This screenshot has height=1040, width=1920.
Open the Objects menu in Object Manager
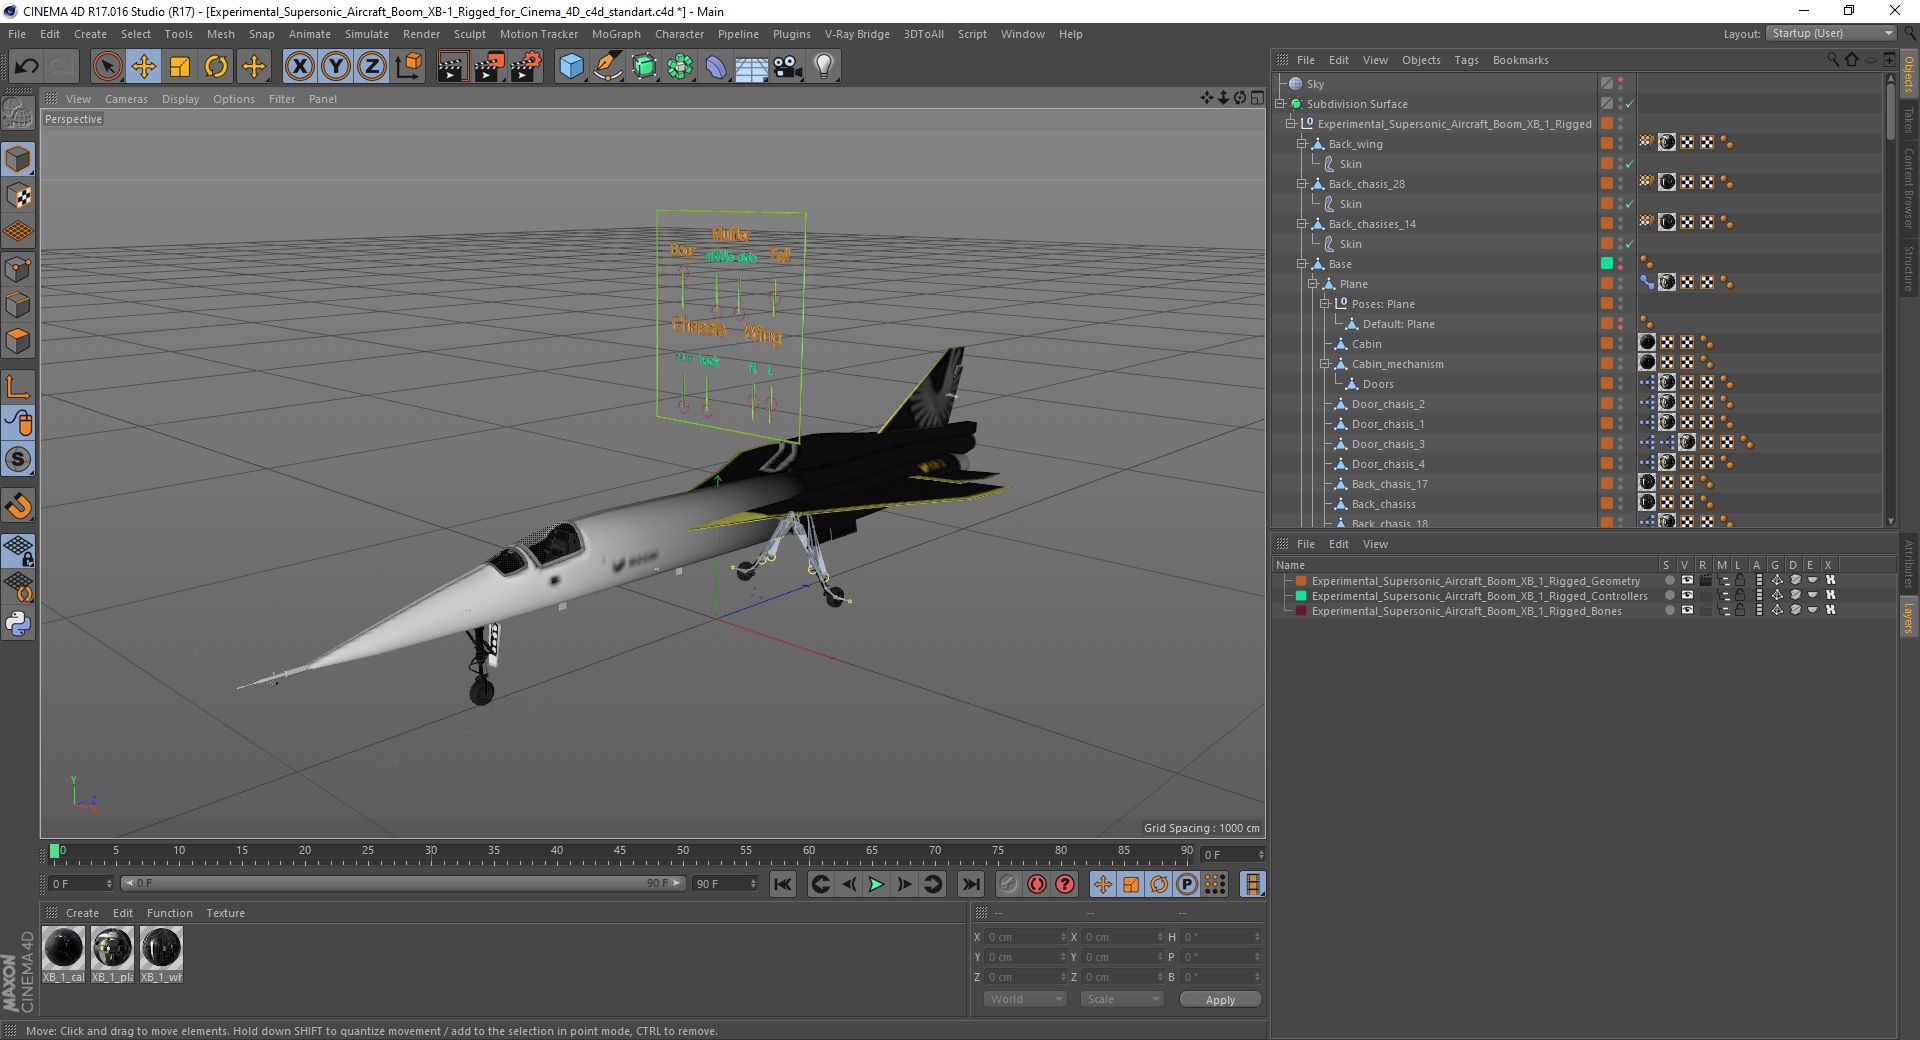point(1421,60)
